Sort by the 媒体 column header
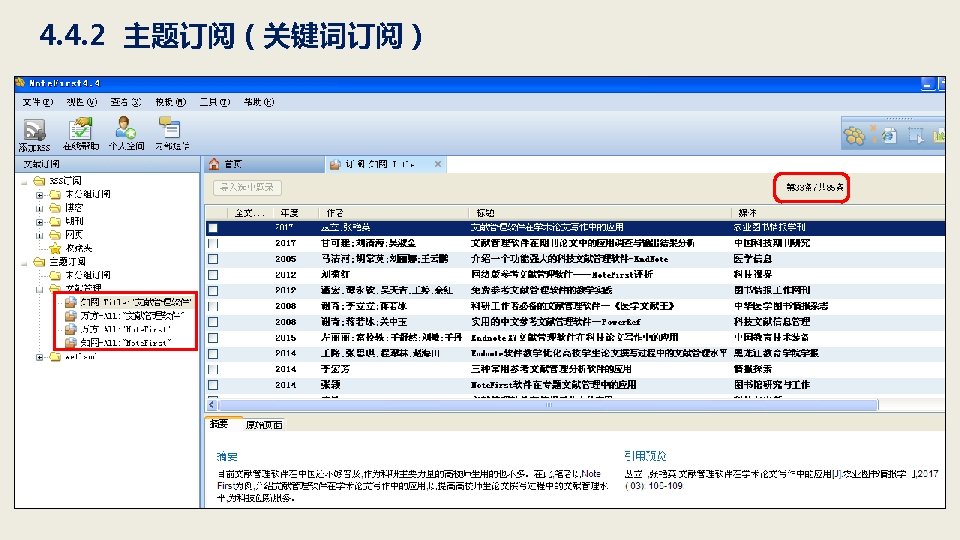The width and height of the screenshot is (960, 540). click(x=838, y=212)
